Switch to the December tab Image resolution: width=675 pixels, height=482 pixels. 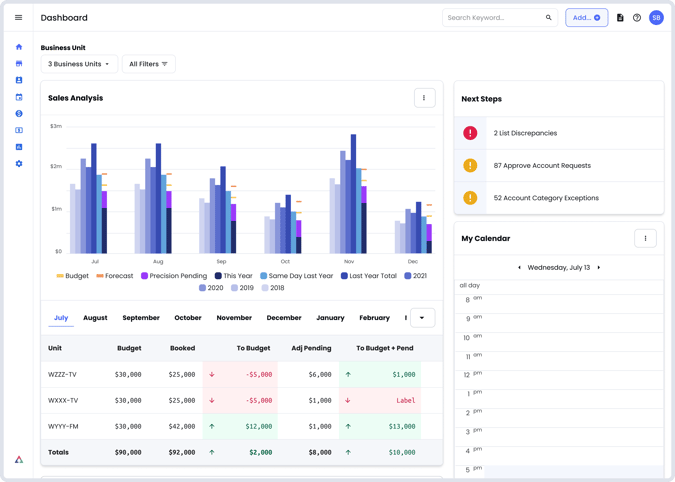click(284, 318)
